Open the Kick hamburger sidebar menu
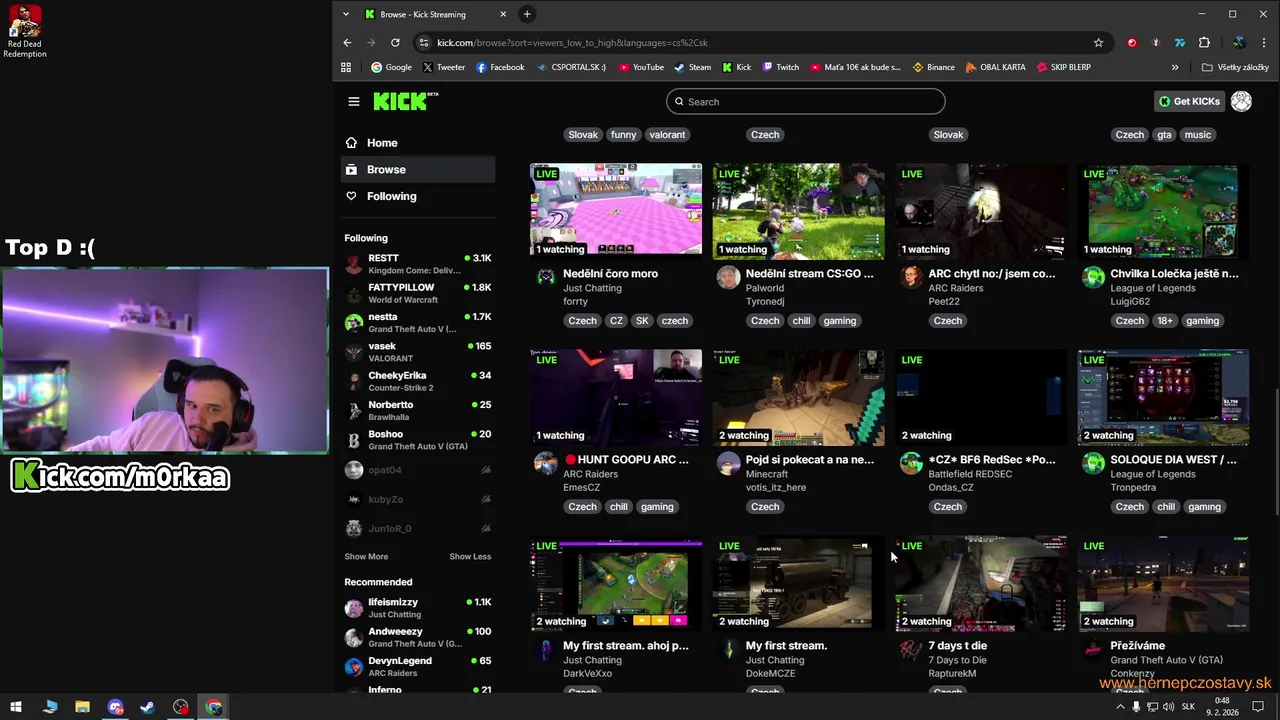This screenshot has height=720, width=1280. [353, 101]
